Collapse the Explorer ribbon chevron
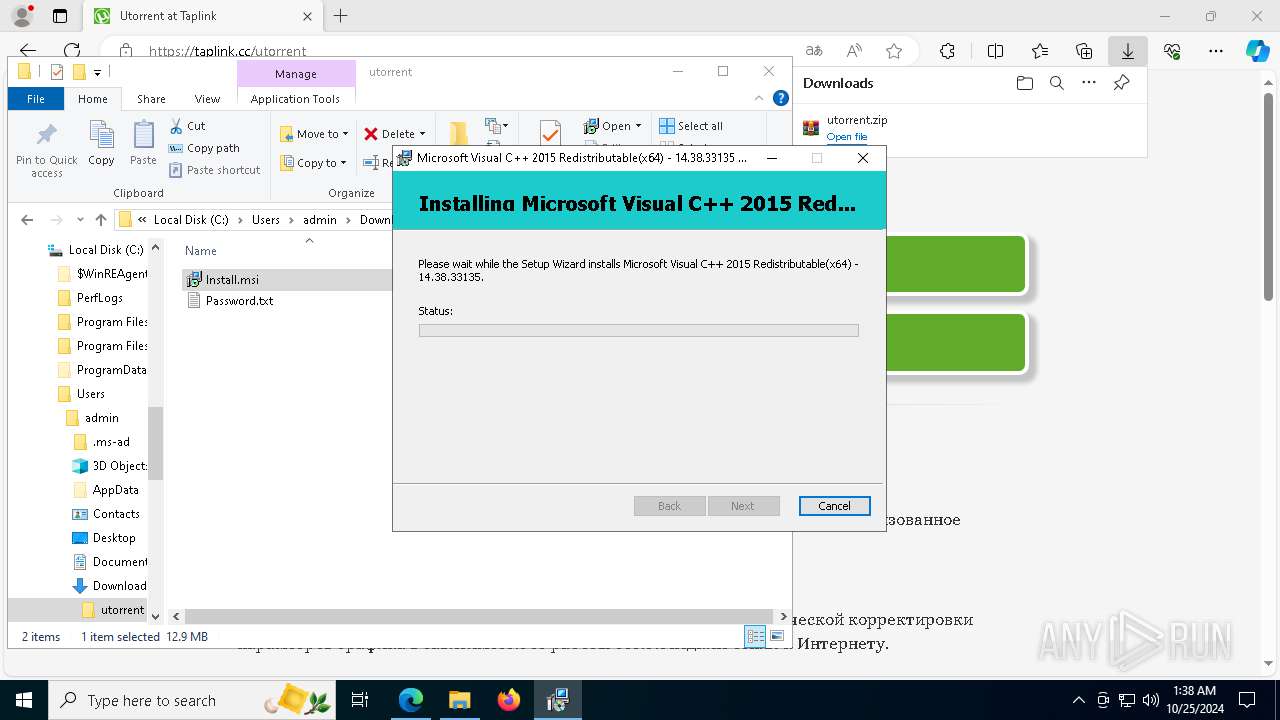1280x720 pixels. pyautogui.click(x=760, y=99)
